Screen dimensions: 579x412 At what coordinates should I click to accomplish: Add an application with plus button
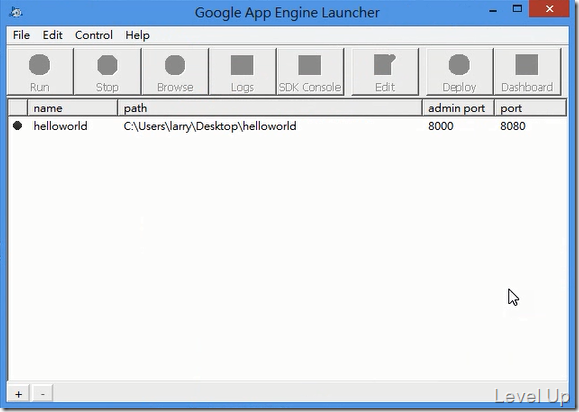(18, 394)
